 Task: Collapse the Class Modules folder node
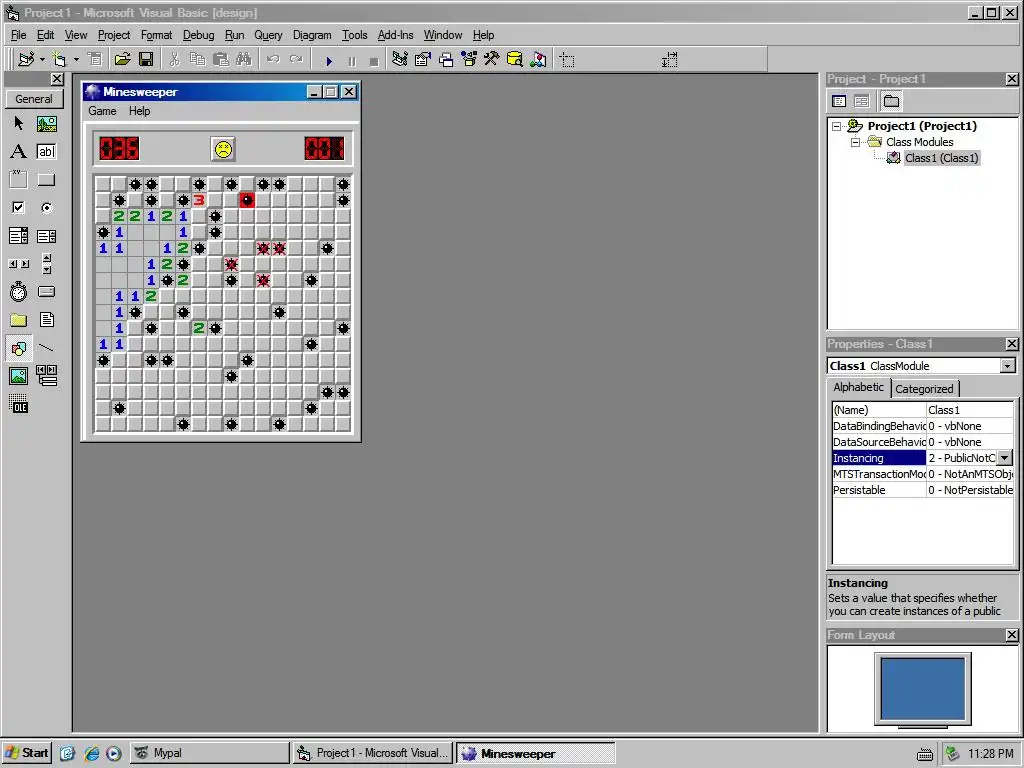(x=855, y=142)
